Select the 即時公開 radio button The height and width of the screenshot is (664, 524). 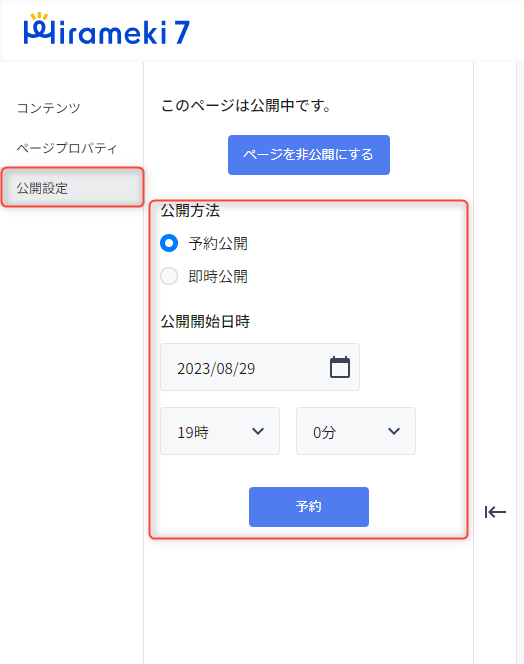tap(169, 276)
